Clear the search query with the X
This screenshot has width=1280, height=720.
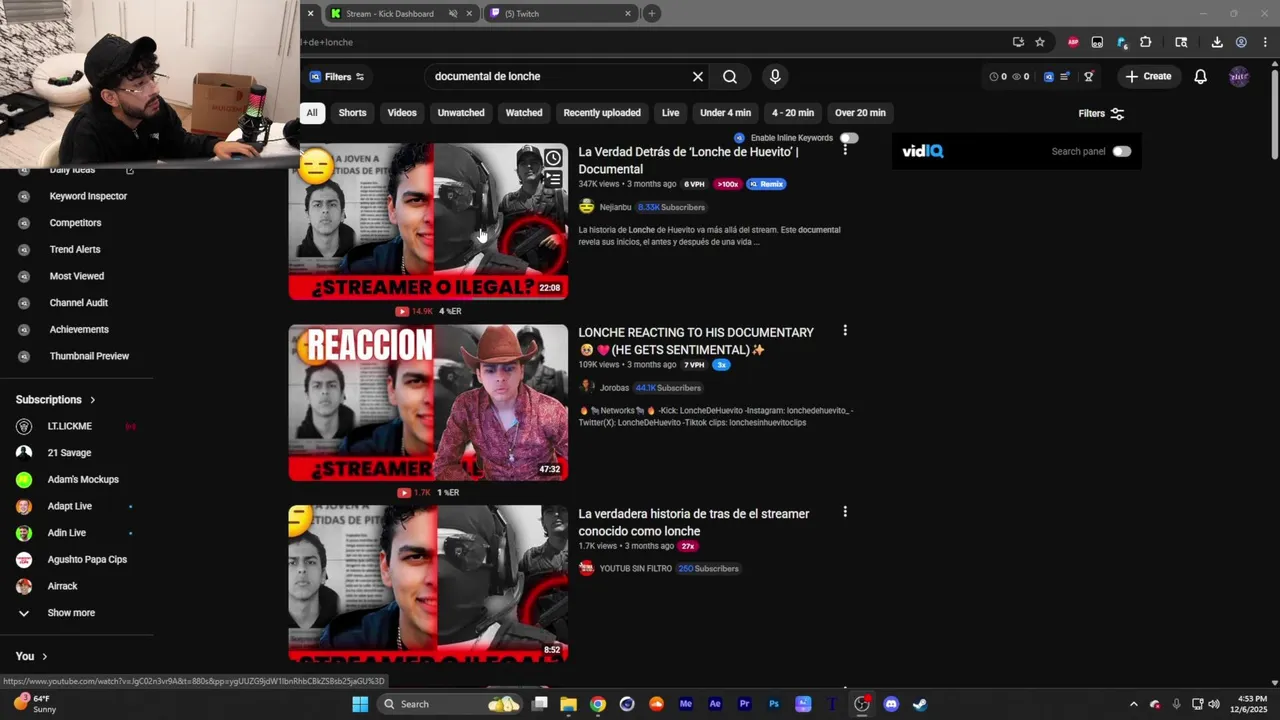point(698,77)
